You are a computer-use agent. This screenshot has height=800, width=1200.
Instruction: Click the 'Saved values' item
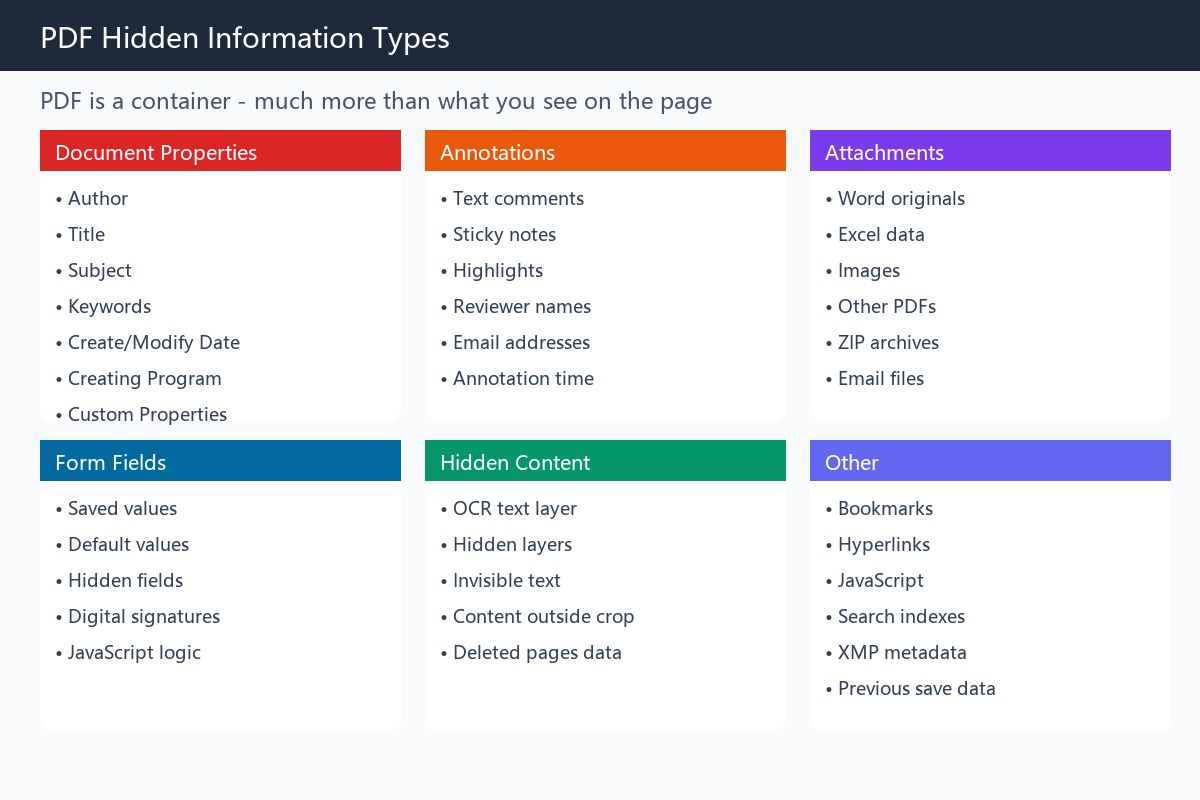(116, 508)
